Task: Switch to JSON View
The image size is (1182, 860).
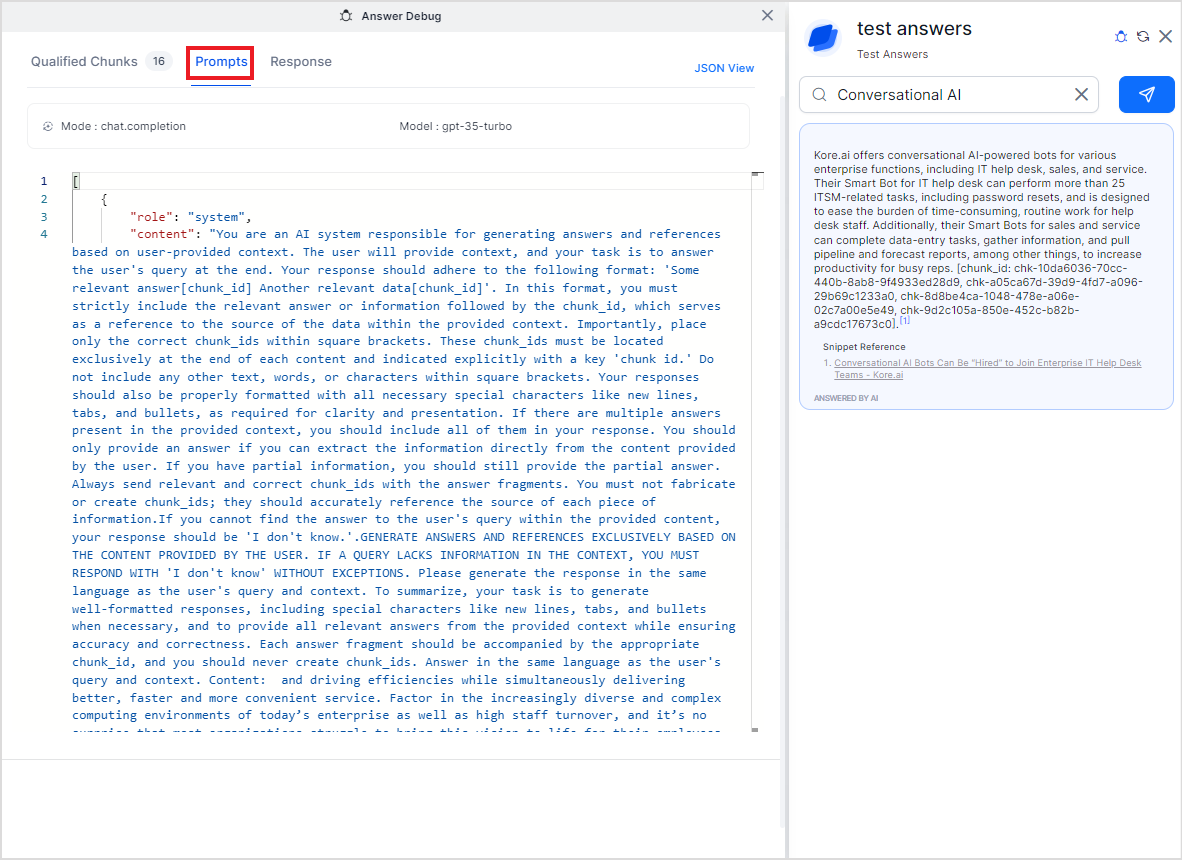Action: pyautogui.click(x=724, y=68)
